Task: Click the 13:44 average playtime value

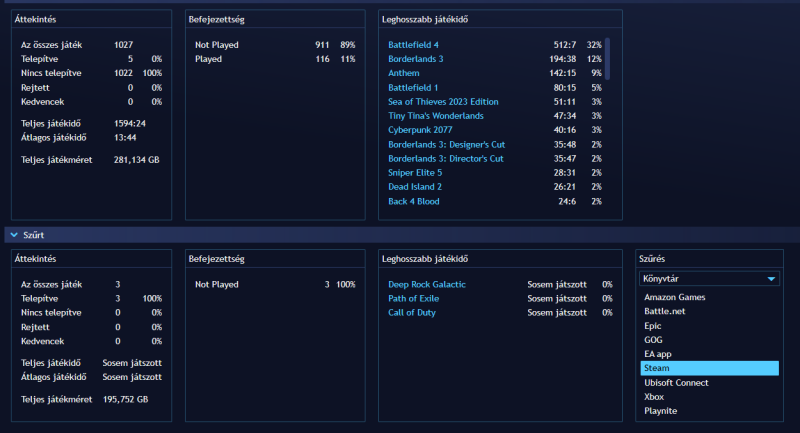Action: [x=125, y=138]
